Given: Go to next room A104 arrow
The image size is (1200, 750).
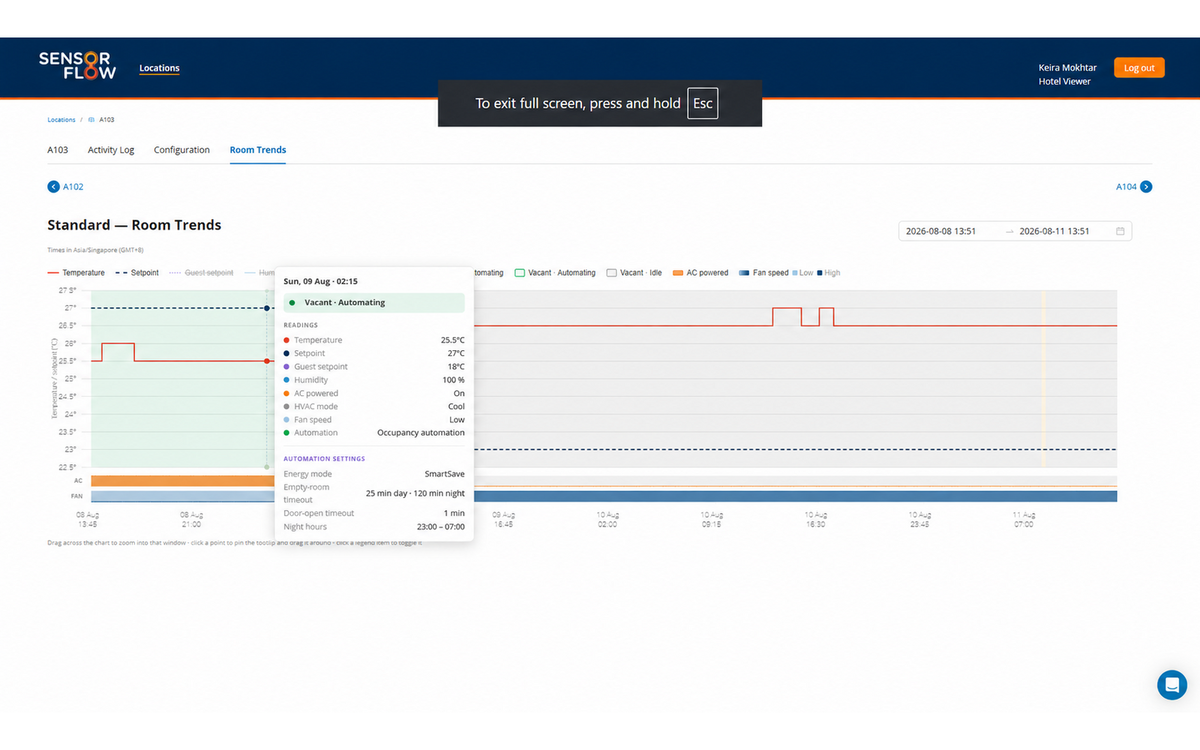Looking at the screenshot, I should [1146, 186].
